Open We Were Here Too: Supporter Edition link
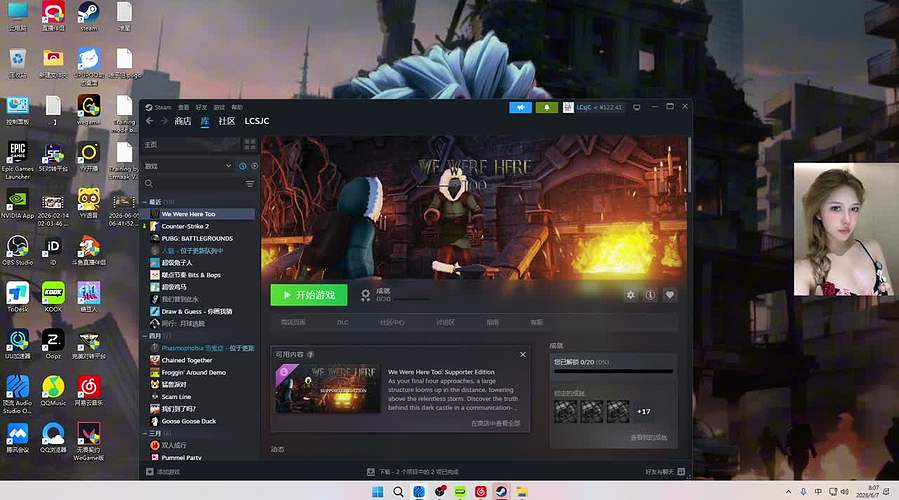This screenshot has width=899, height=500. [x=441, y=372]
